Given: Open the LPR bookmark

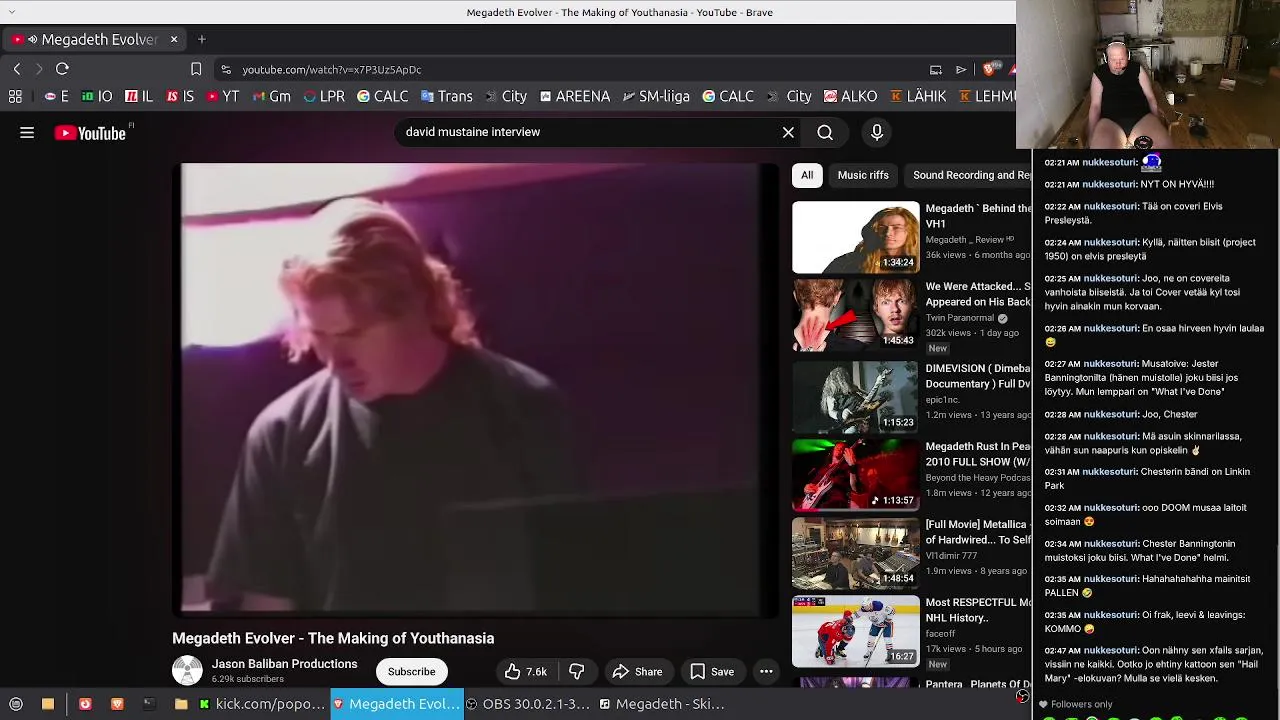Looking at the screenshot, I should 324,96.
